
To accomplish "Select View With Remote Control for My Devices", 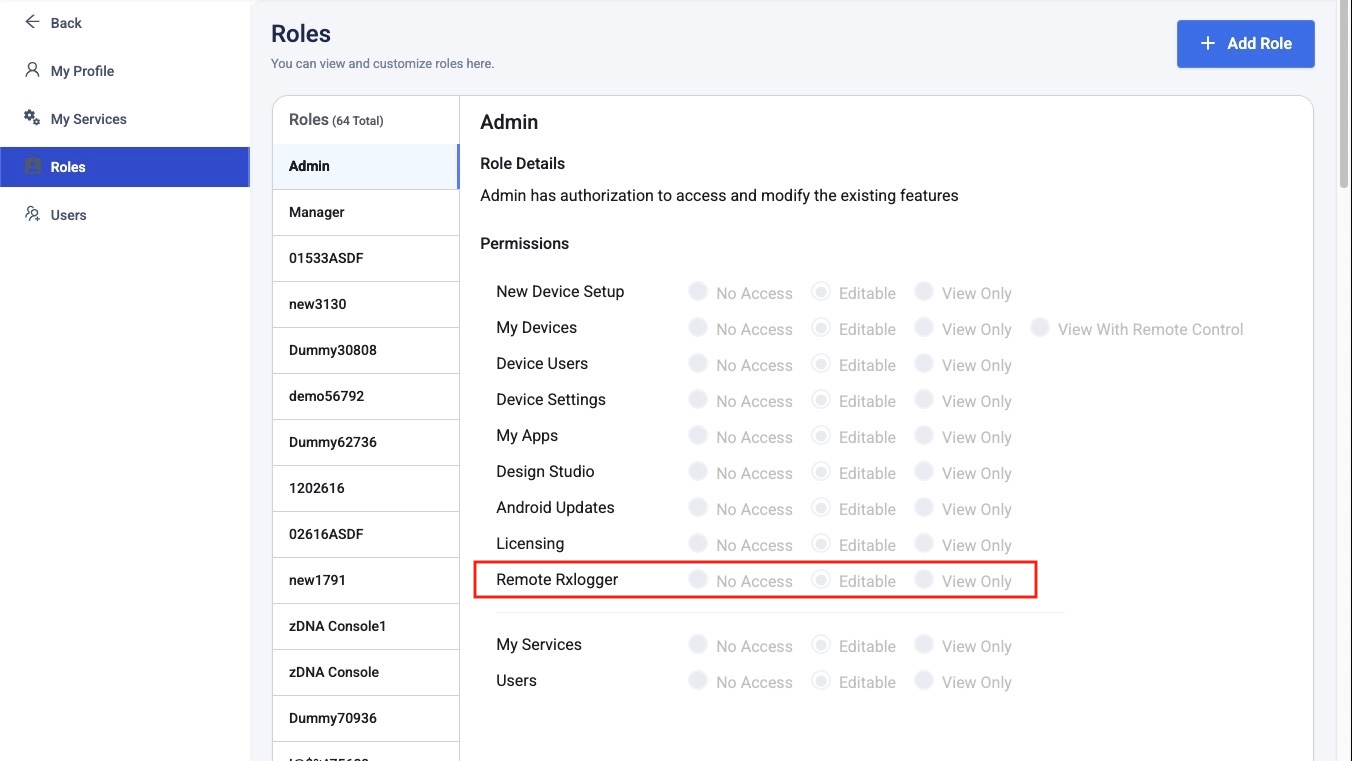I will (1040, 328).
